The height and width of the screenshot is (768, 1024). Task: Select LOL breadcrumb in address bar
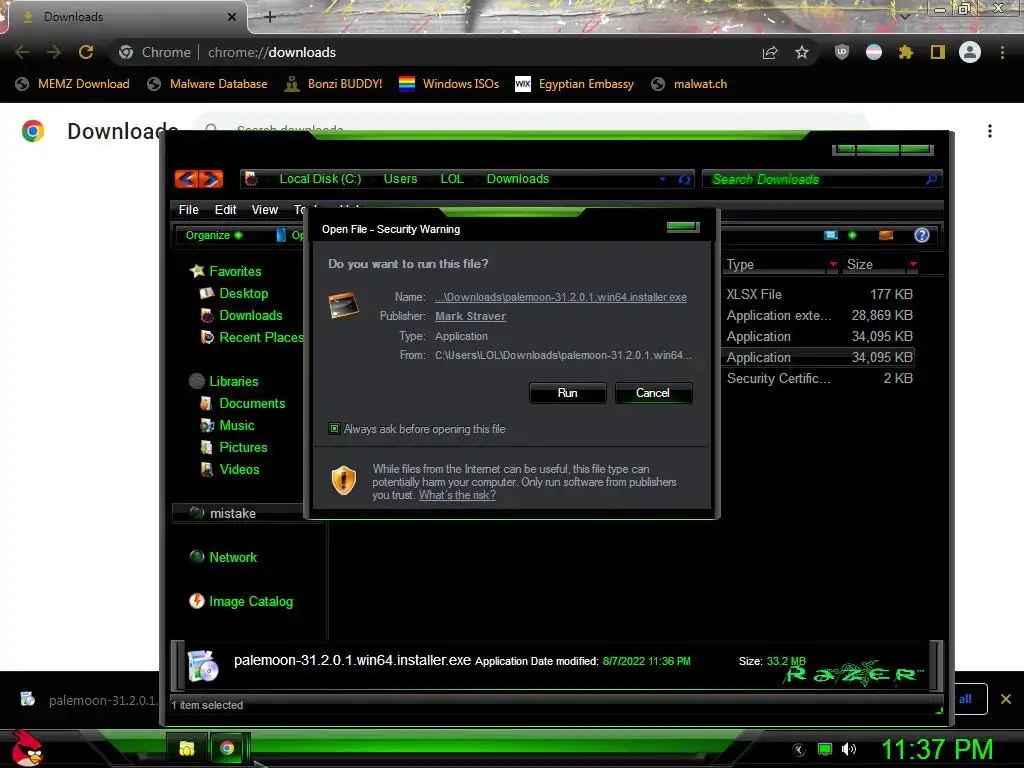(452, 179)
